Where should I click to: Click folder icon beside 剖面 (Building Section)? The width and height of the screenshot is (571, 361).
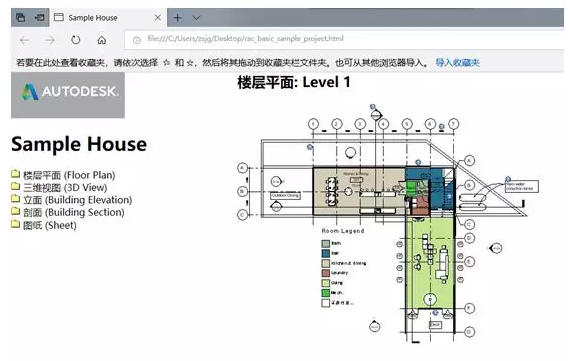(x=15, y=211)
